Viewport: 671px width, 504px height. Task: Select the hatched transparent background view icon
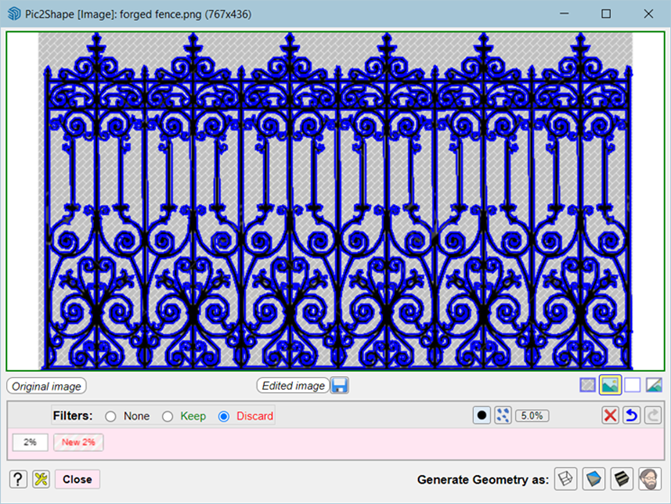tap(588, 385)
